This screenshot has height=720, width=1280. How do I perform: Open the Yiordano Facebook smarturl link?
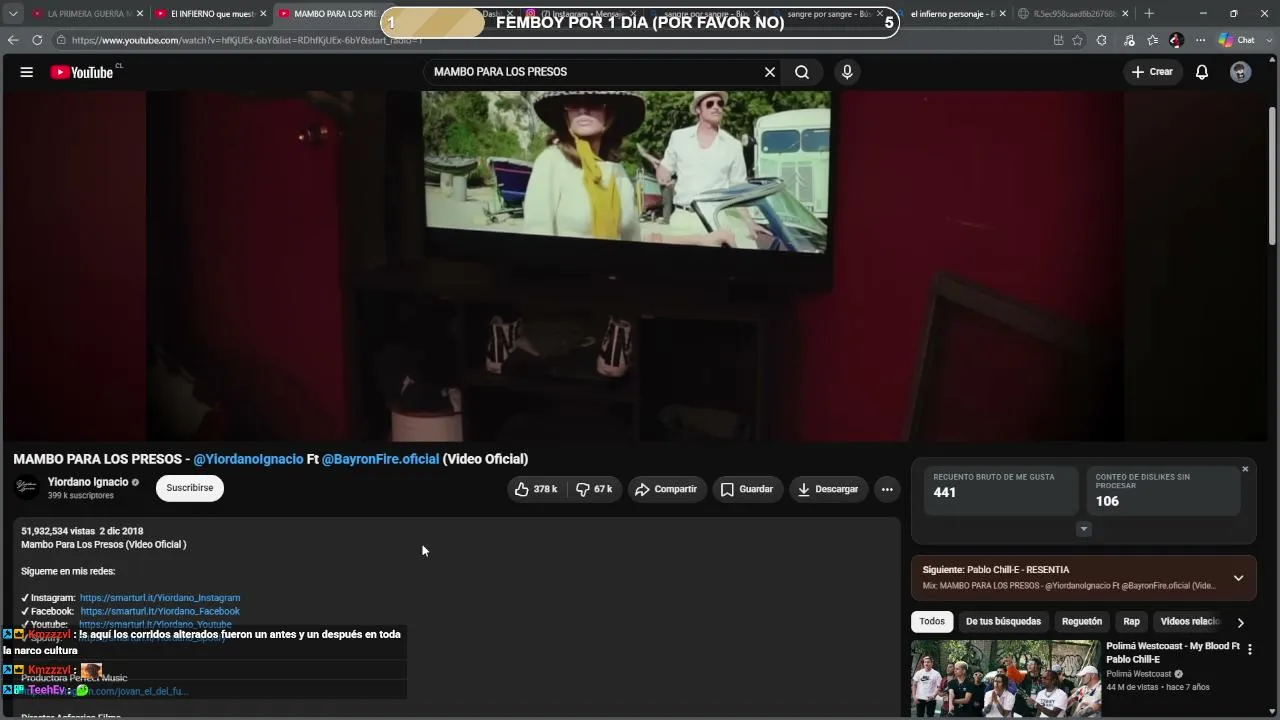pos(160,611)
